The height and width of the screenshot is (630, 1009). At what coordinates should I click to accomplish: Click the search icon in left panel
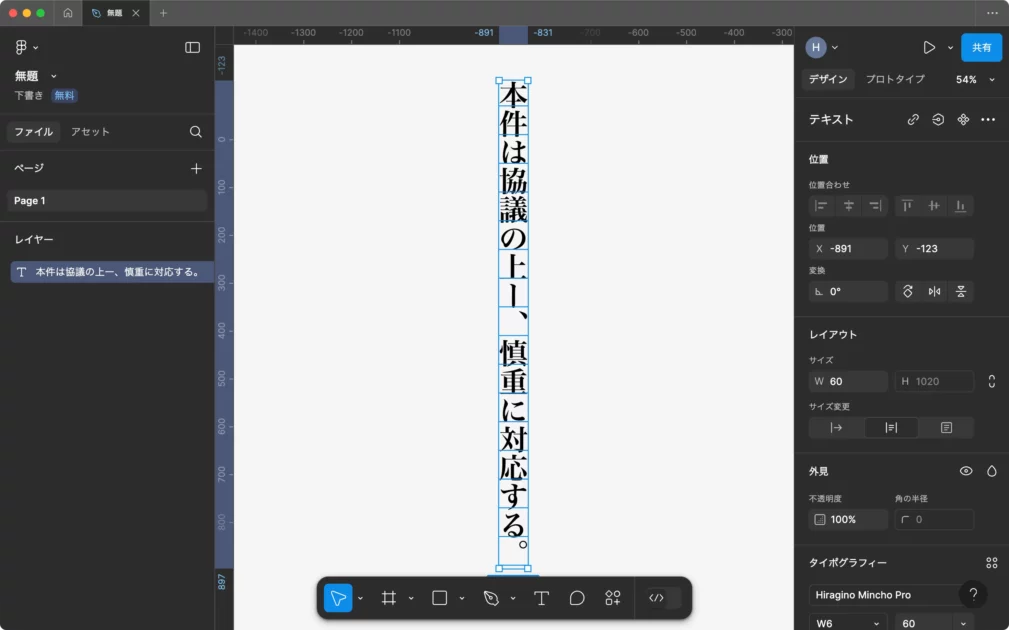196,132
